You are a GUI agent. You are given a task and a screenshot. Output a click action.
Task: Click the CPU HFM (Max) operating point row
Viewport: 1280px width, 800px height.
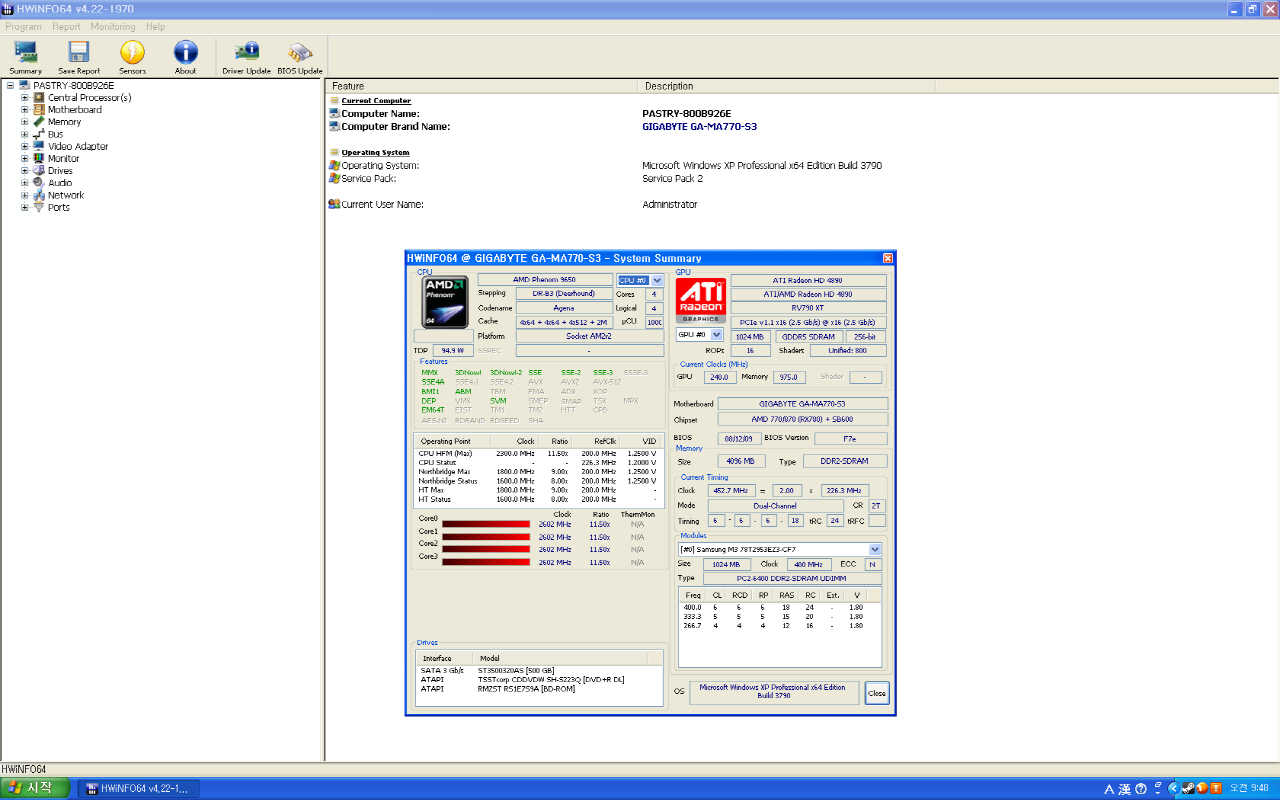click(538, 453)
